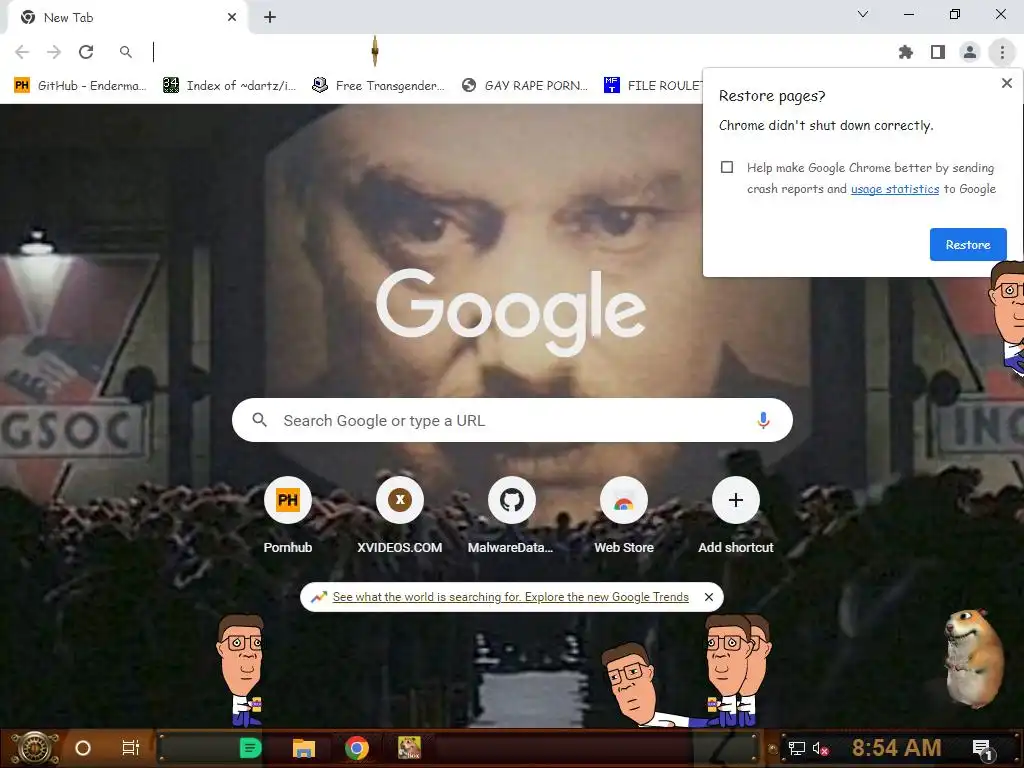1024x768 pixels.
Task: Click the muted volume tray icon
Action: click(821, 749)
